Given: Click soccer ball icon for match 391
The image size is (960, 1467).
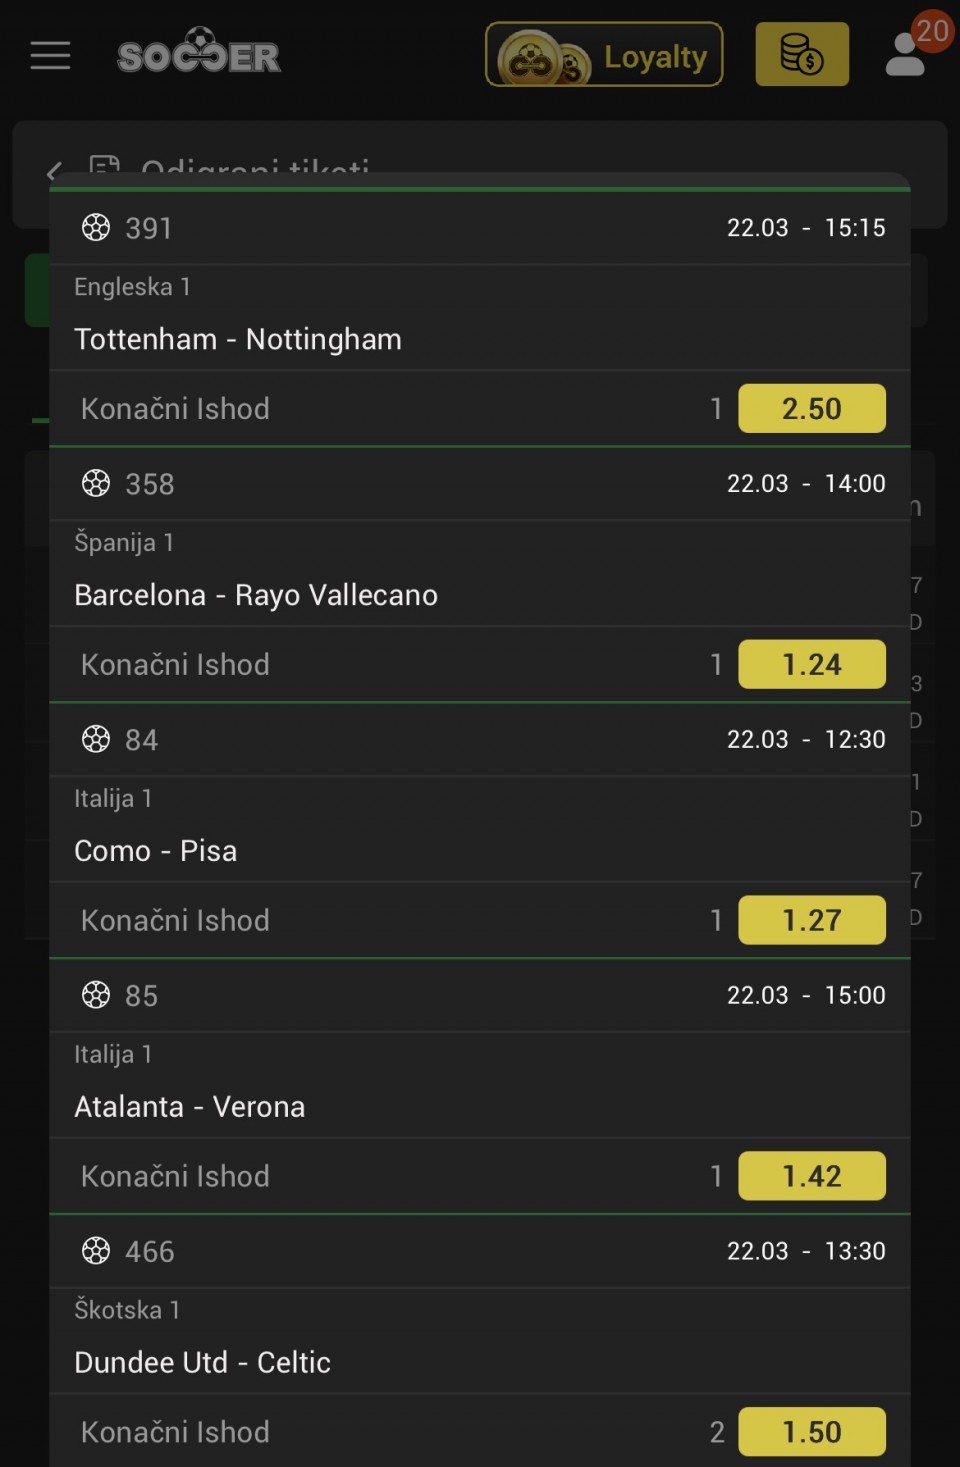Looking at the screenshot, I should [x=96, y=228].
